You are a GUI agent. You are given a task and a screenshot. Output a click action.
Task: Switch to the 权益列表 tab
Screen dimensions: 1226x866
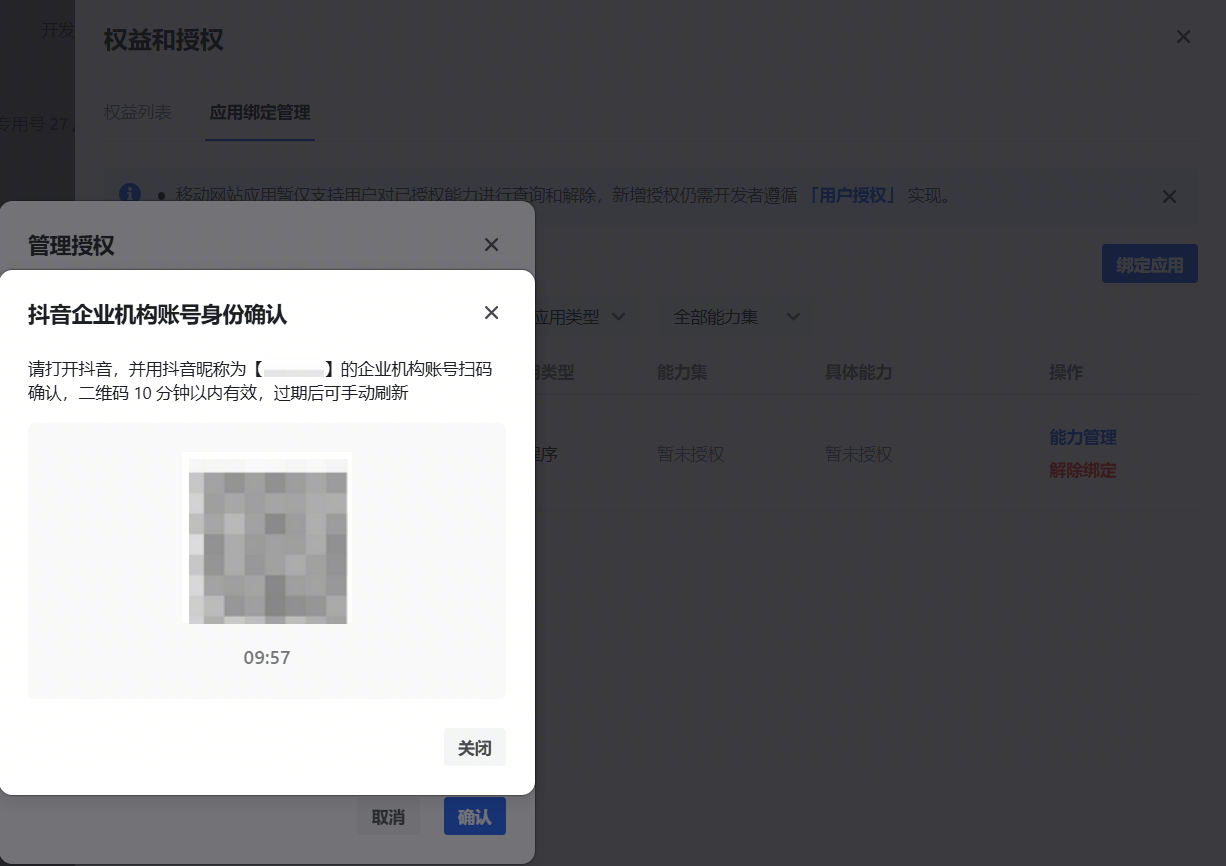coord(138,112)
